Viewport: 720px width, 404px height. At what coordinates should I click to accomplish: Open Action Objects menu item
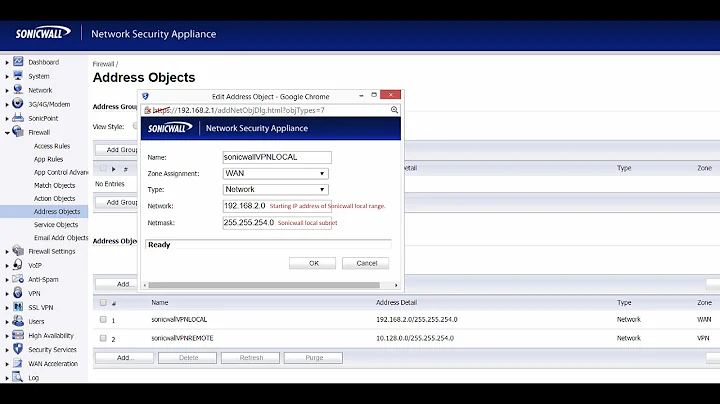click(54, 198)
